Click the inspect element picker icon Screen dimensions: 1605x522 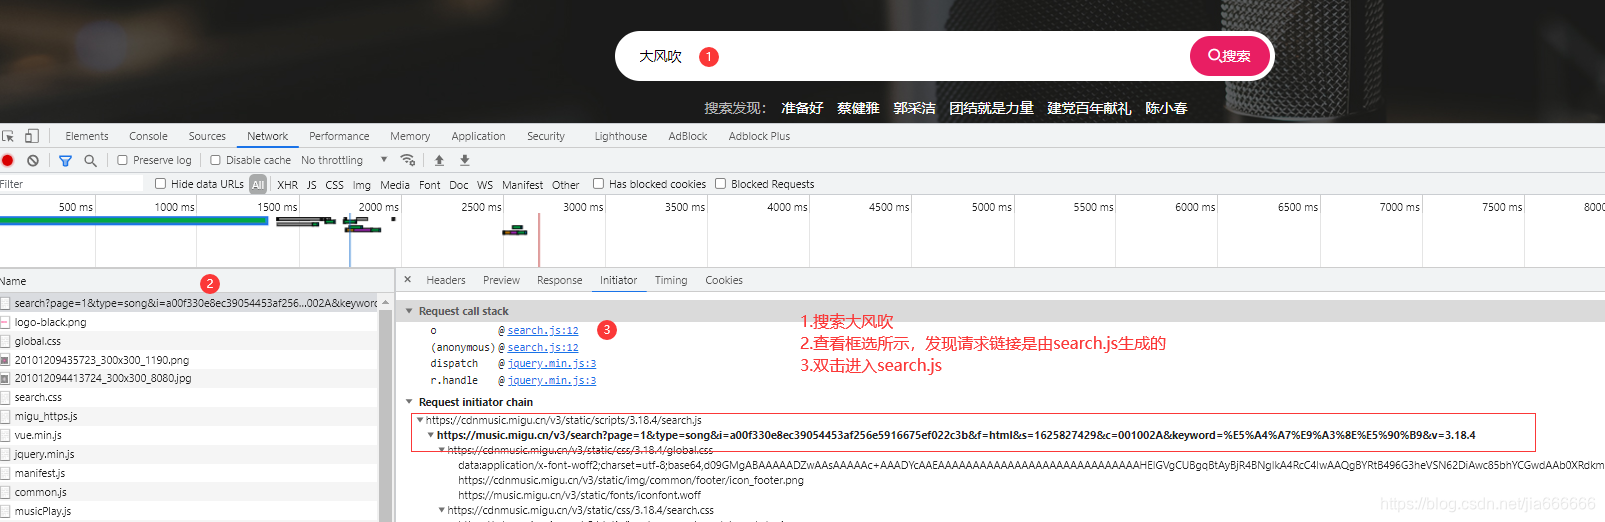click(x=8, y=136)
